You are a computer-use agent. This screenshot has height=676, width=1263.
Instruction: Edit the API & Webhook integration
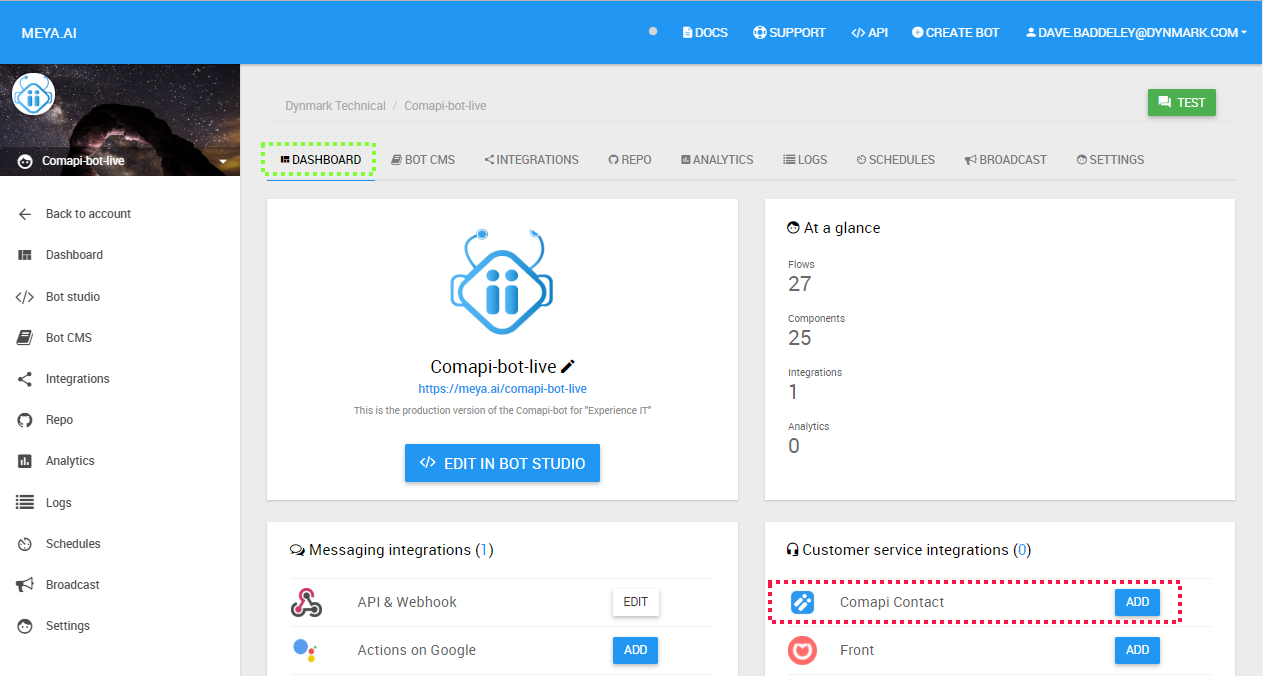coord(635,602)
